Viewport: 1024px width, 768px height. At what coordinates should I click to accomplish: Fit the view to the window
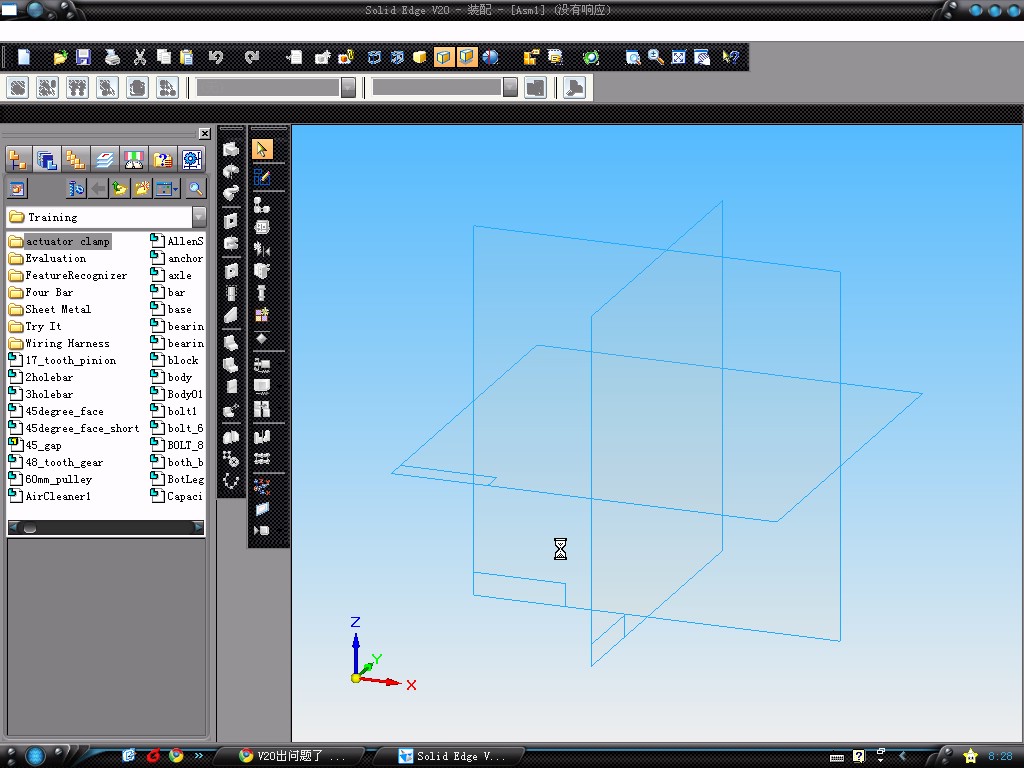(679, 57)
